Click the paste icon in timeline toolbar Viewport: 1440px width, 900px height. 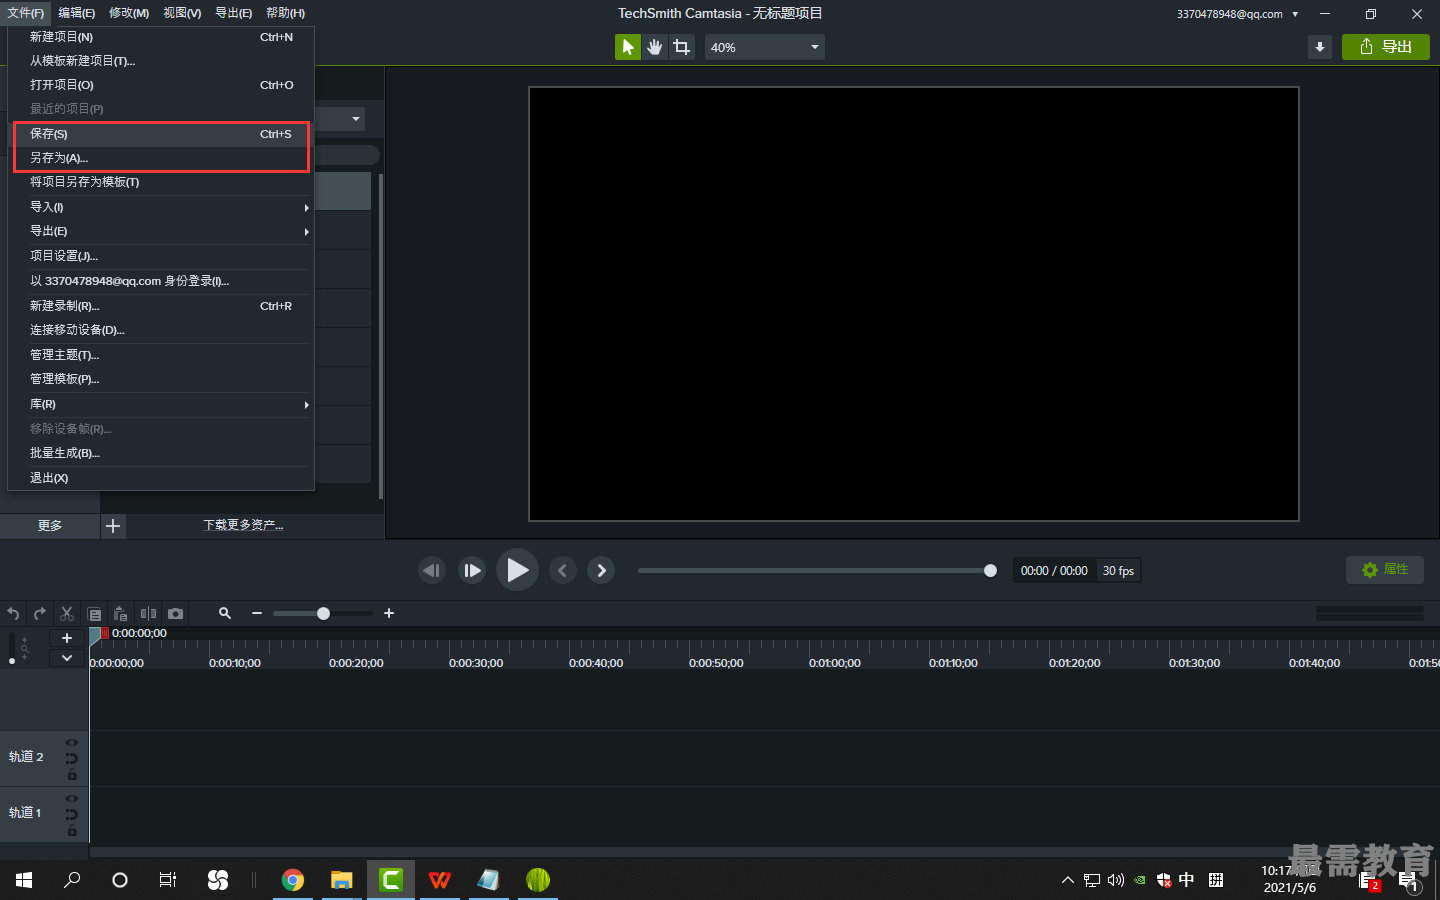tap(121, 613)
